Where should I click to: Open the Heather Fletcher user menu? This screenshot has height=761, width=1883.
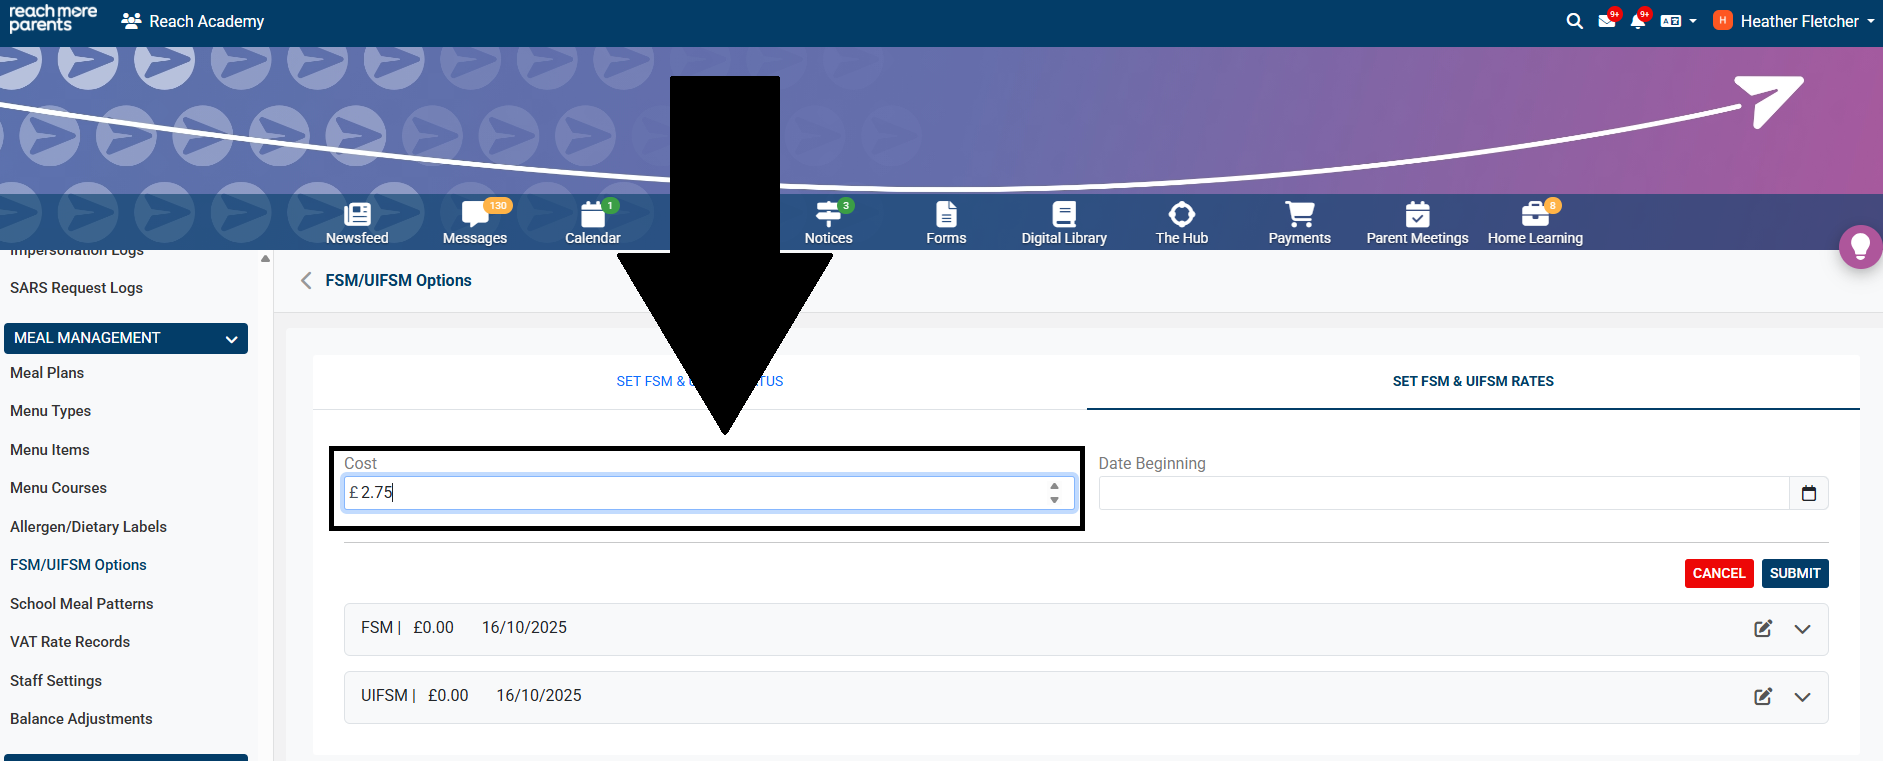tap(1798, 21)
